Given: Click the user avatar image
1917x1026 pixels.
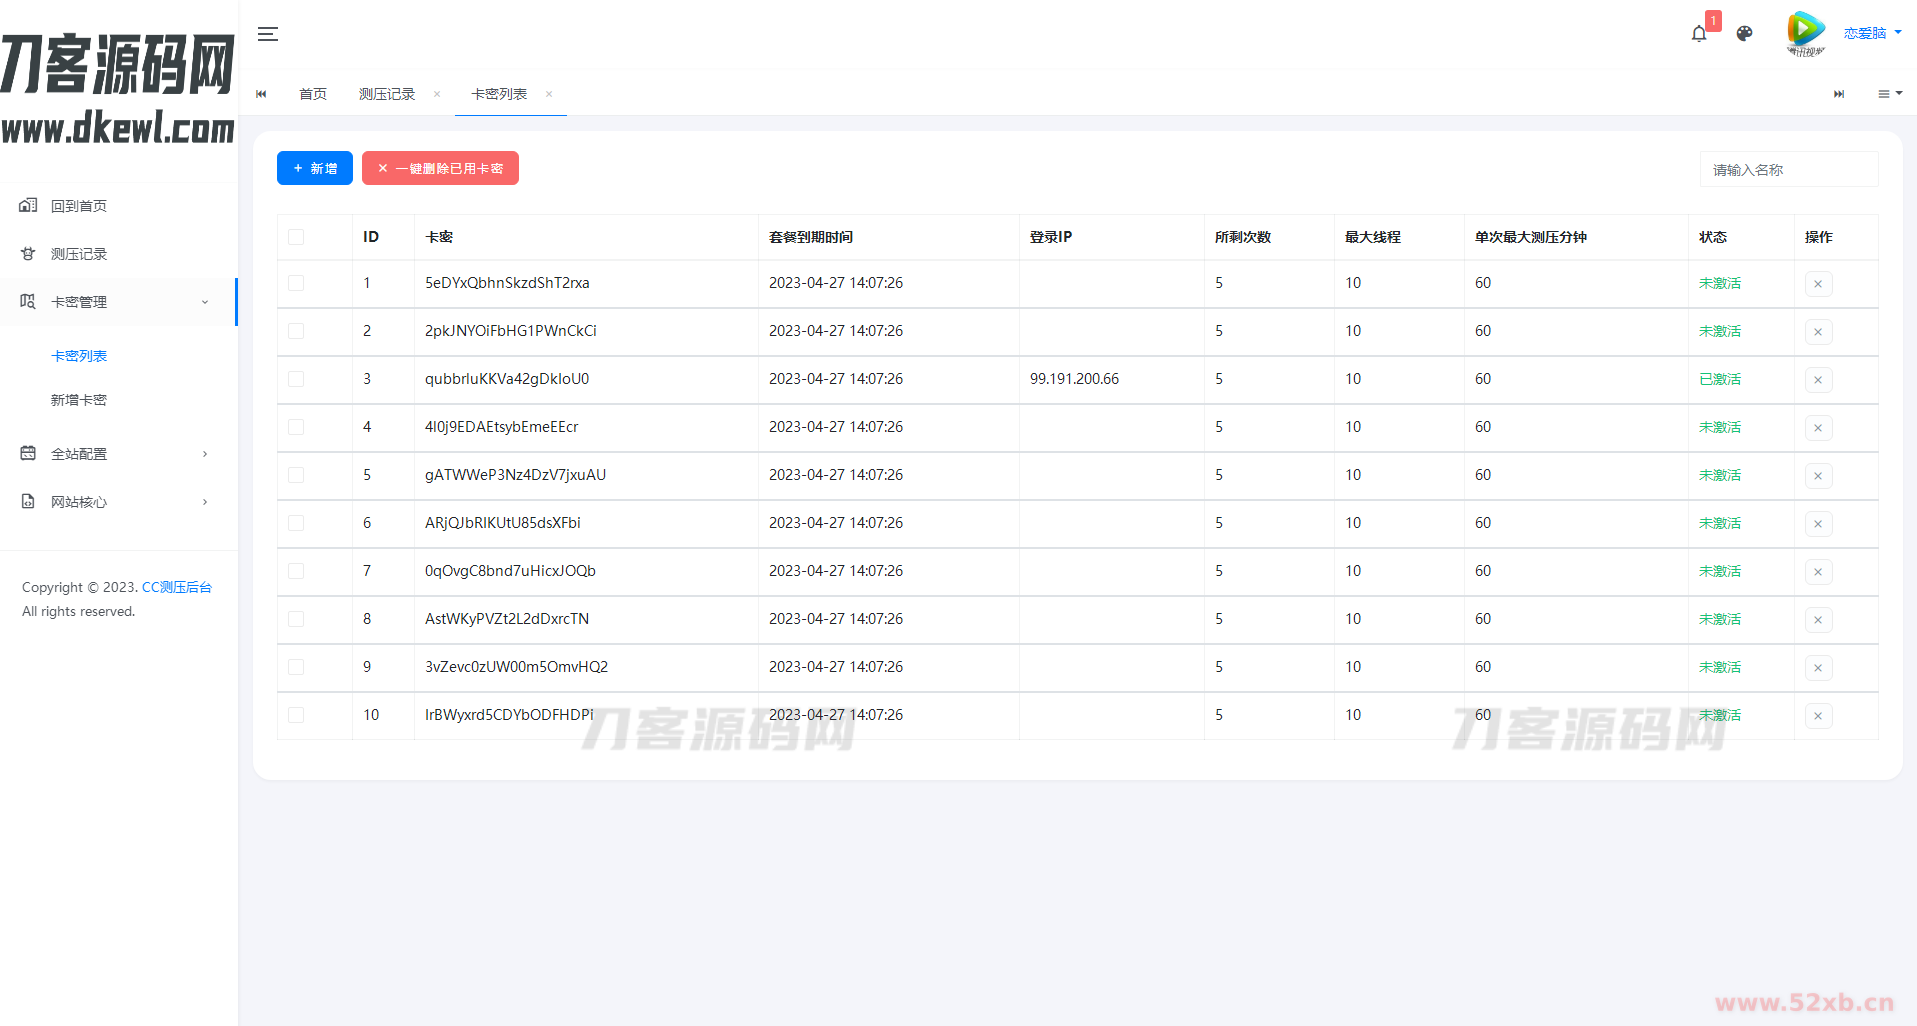Looking at the screenshot, I should pyautogui.click(x=1805, y=33).
